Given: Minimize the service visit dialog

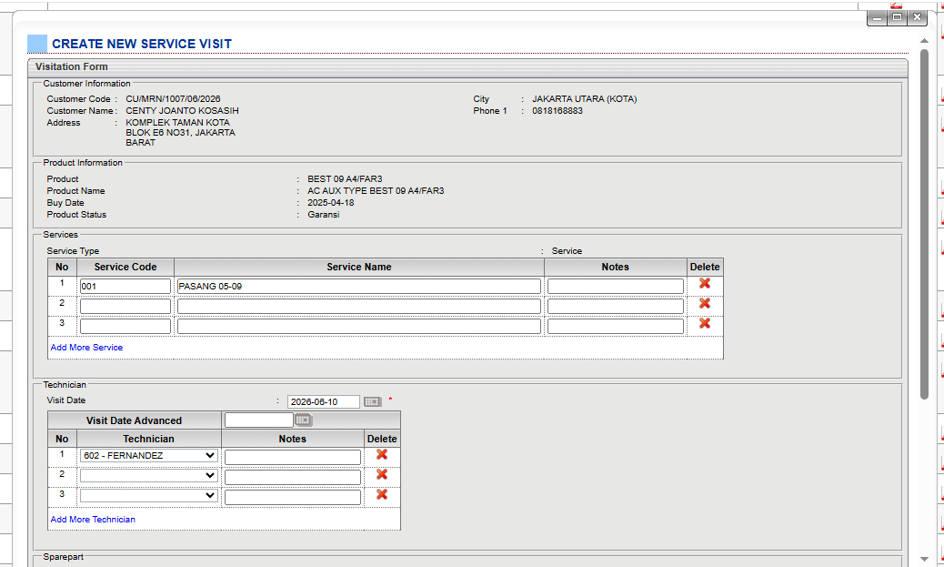Looking at the screenshot, I should click(x=877, y=17).
